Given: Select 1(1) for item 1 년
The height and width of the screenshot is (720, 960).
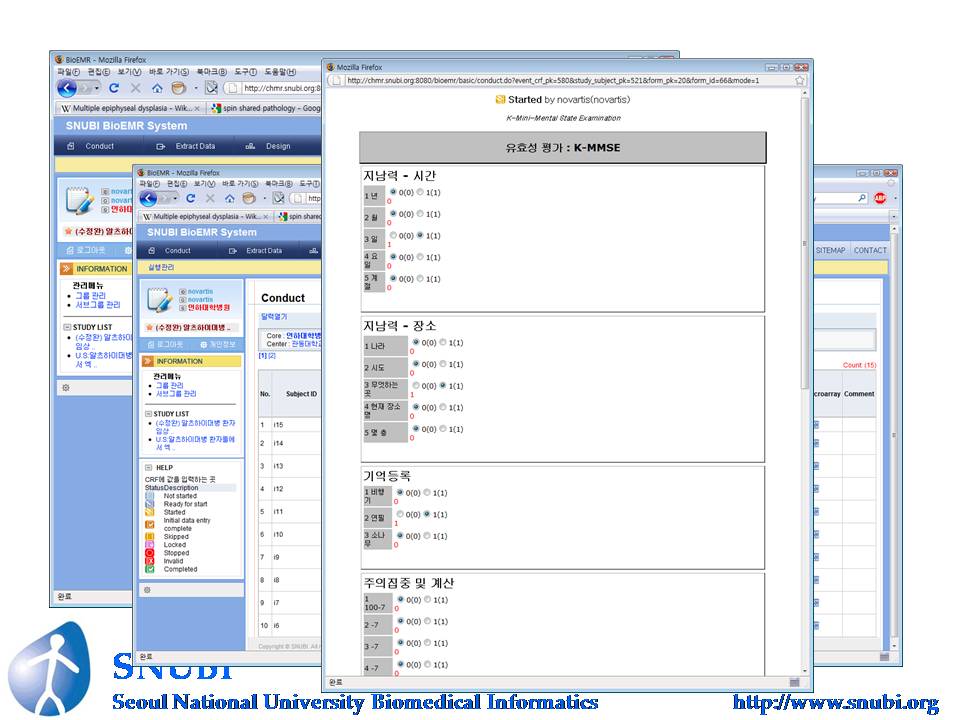Looking at the screenshot, I should (420, 192).
